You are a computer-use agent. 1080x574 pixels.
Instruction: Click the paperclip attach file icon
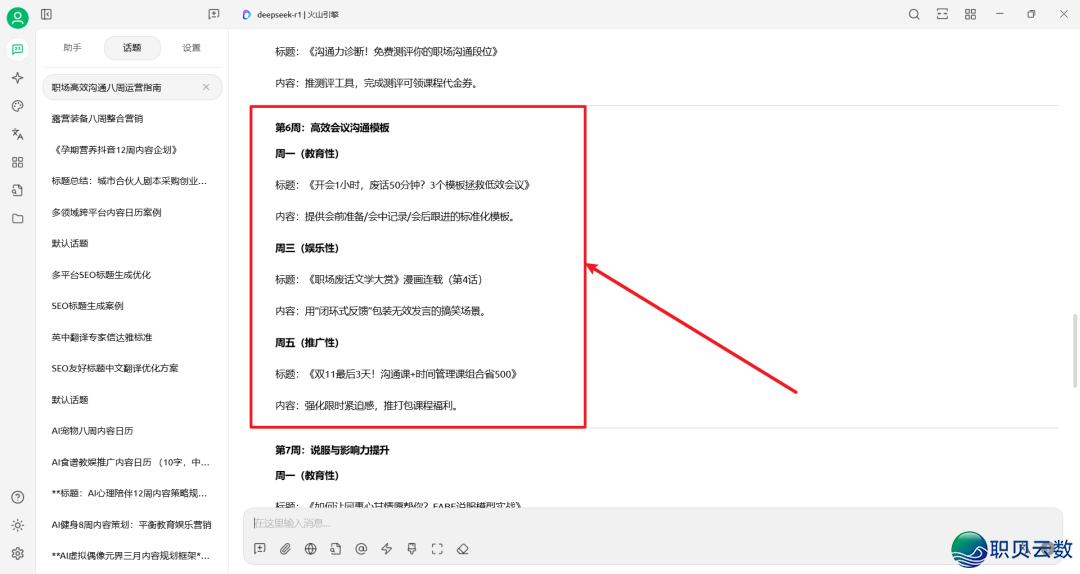(285, 549)
